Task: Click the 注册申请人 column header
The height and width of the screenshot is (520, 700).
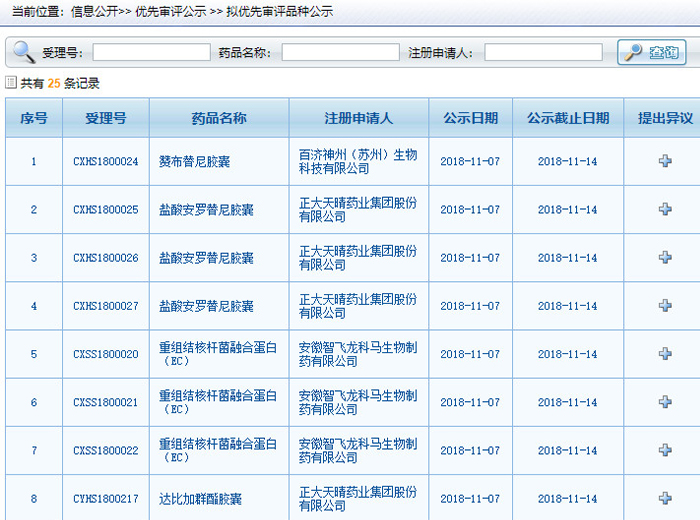Action: (x=359, y=118)
